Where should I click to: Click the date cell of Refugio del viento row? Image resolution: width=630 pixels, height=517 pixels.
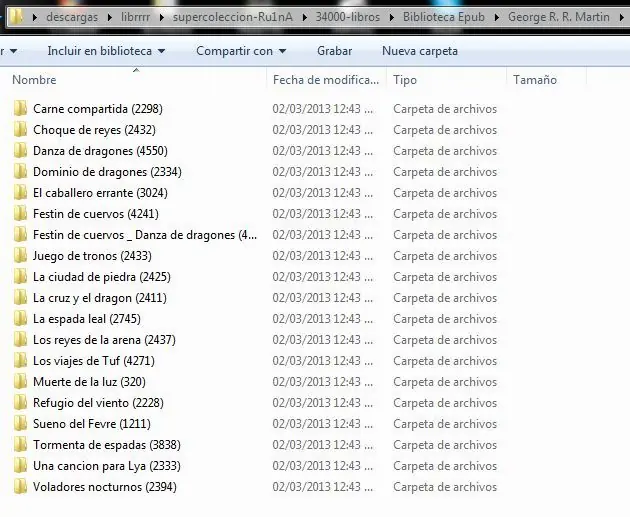(x=323, y=403)
